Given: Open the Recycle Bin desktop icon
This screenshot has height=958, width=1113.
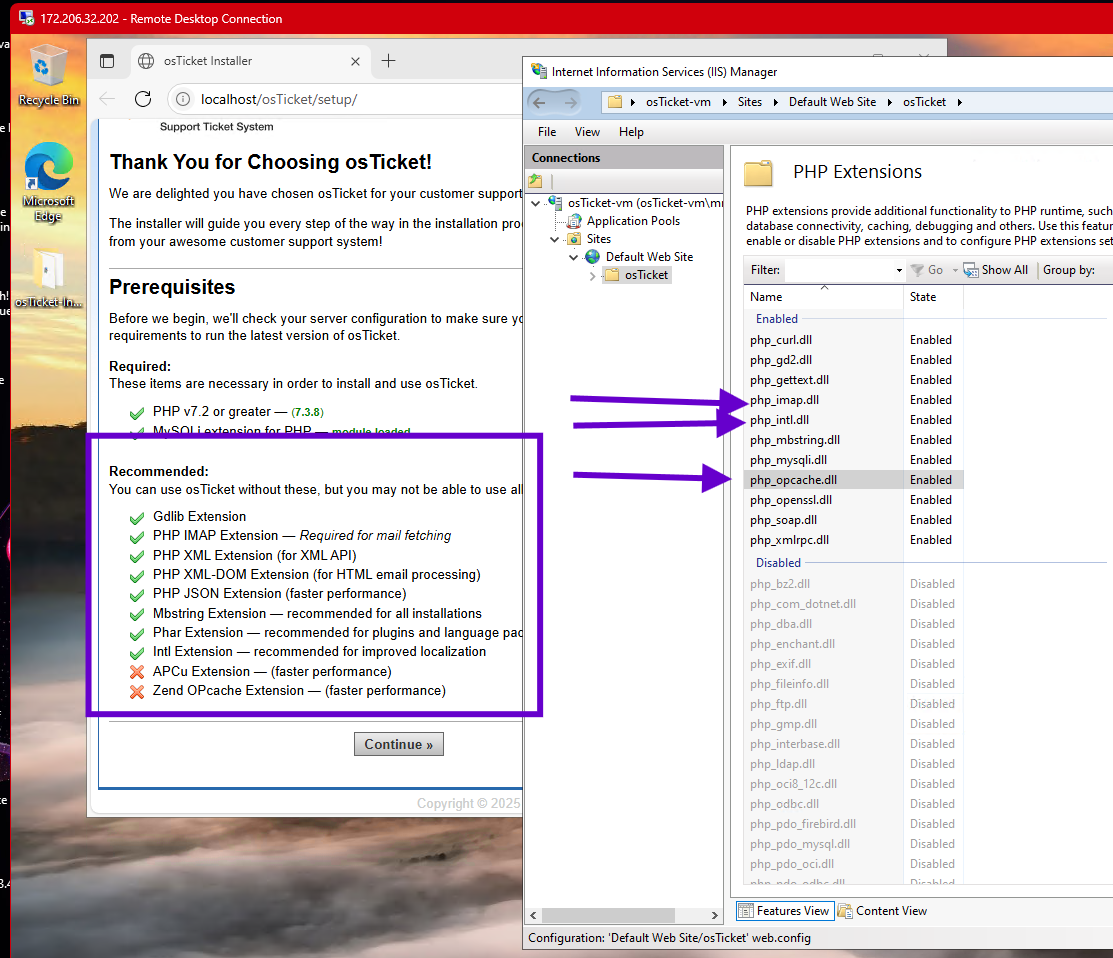Looking at the screenshot, I should (x=48, y=76).
